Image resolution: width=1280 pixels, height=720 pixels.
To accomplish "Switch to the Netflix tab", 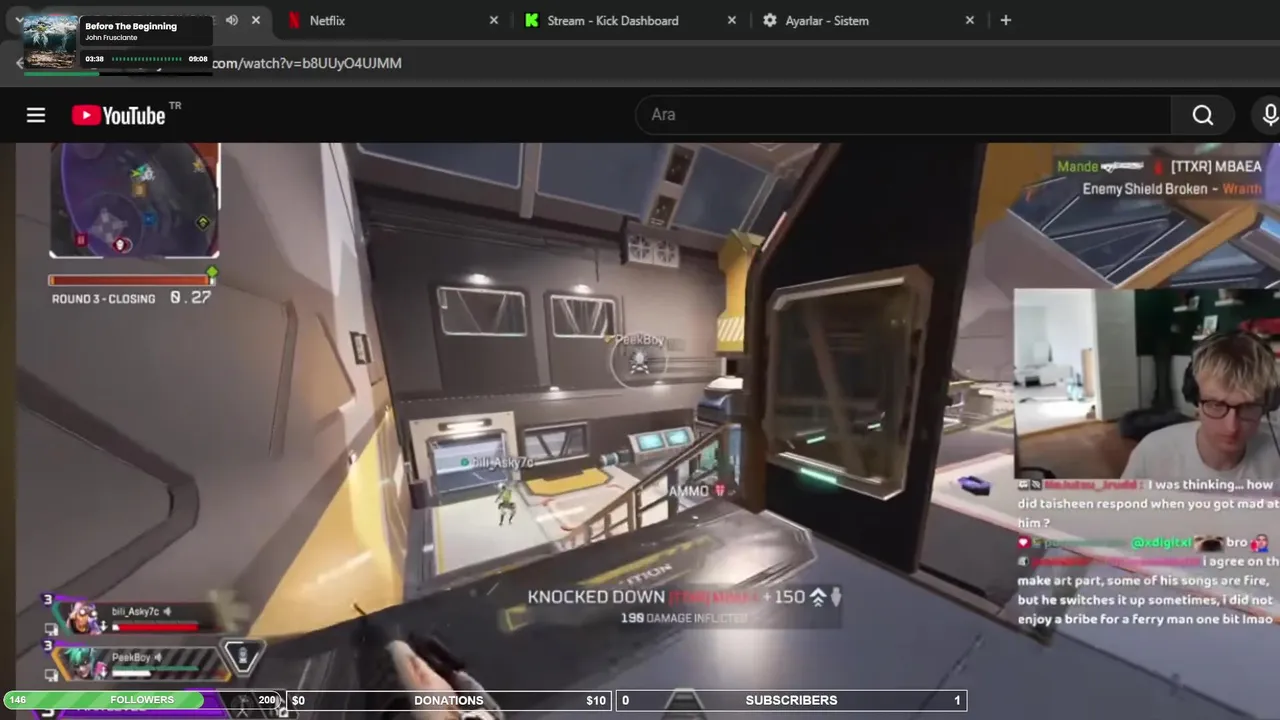I will coord(392,20).
